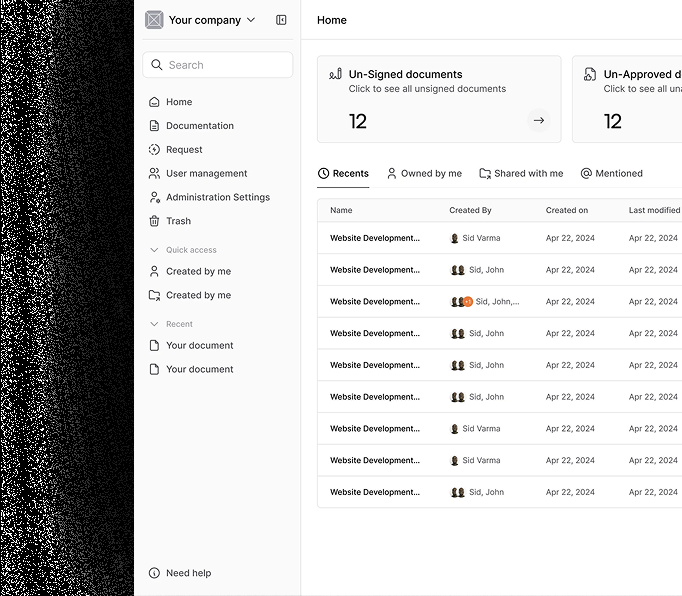Click the Search input field
This screenshot has width=682, height=596.
click(x=218, y=65)
